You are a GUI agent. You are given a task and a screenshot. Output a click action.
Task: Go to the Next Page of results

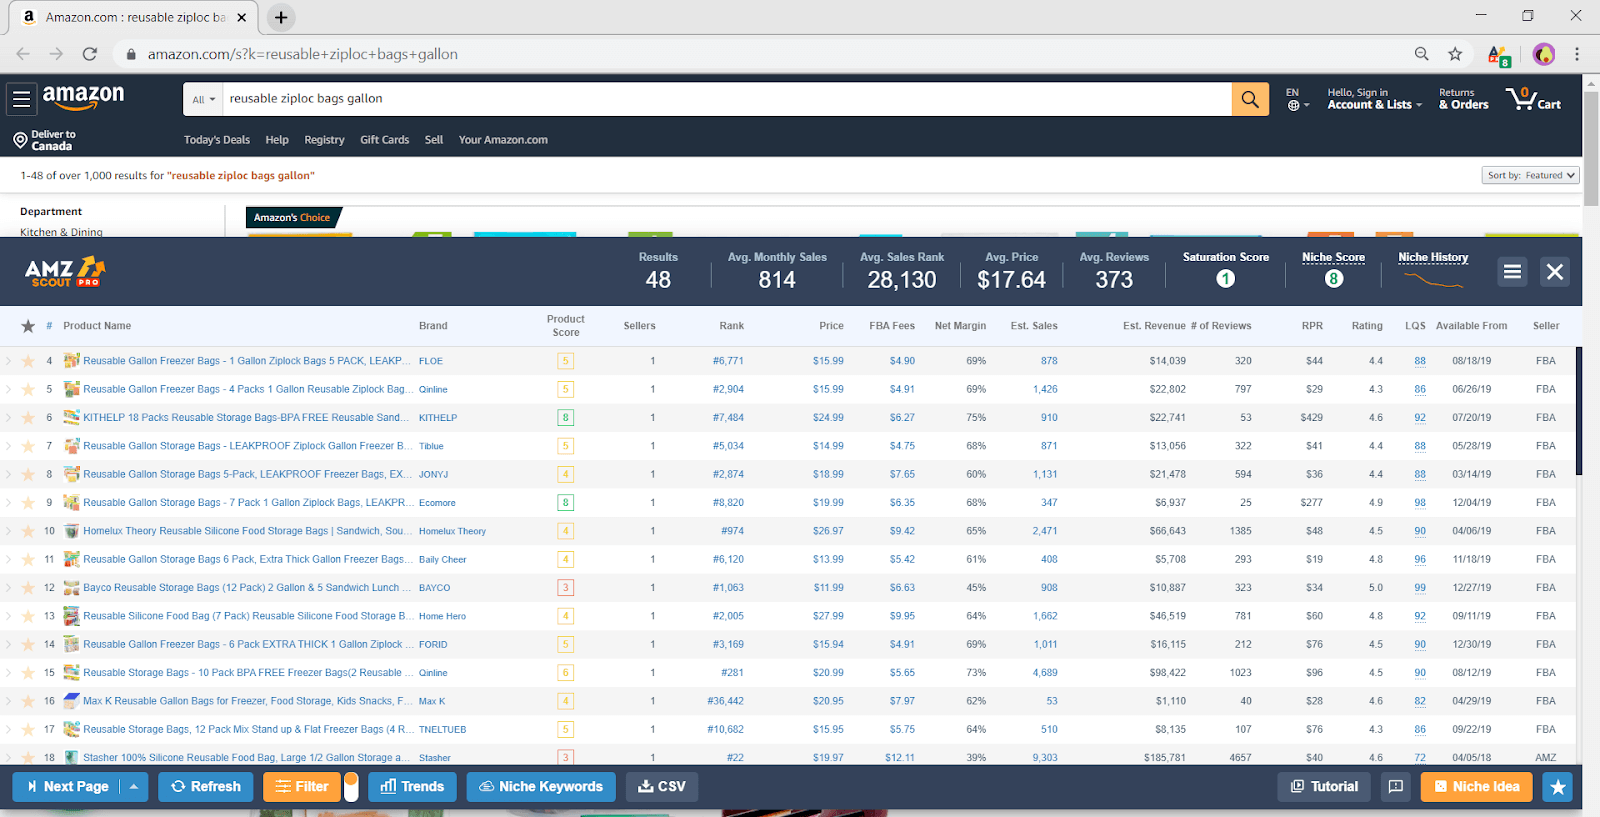click(67, 787)
